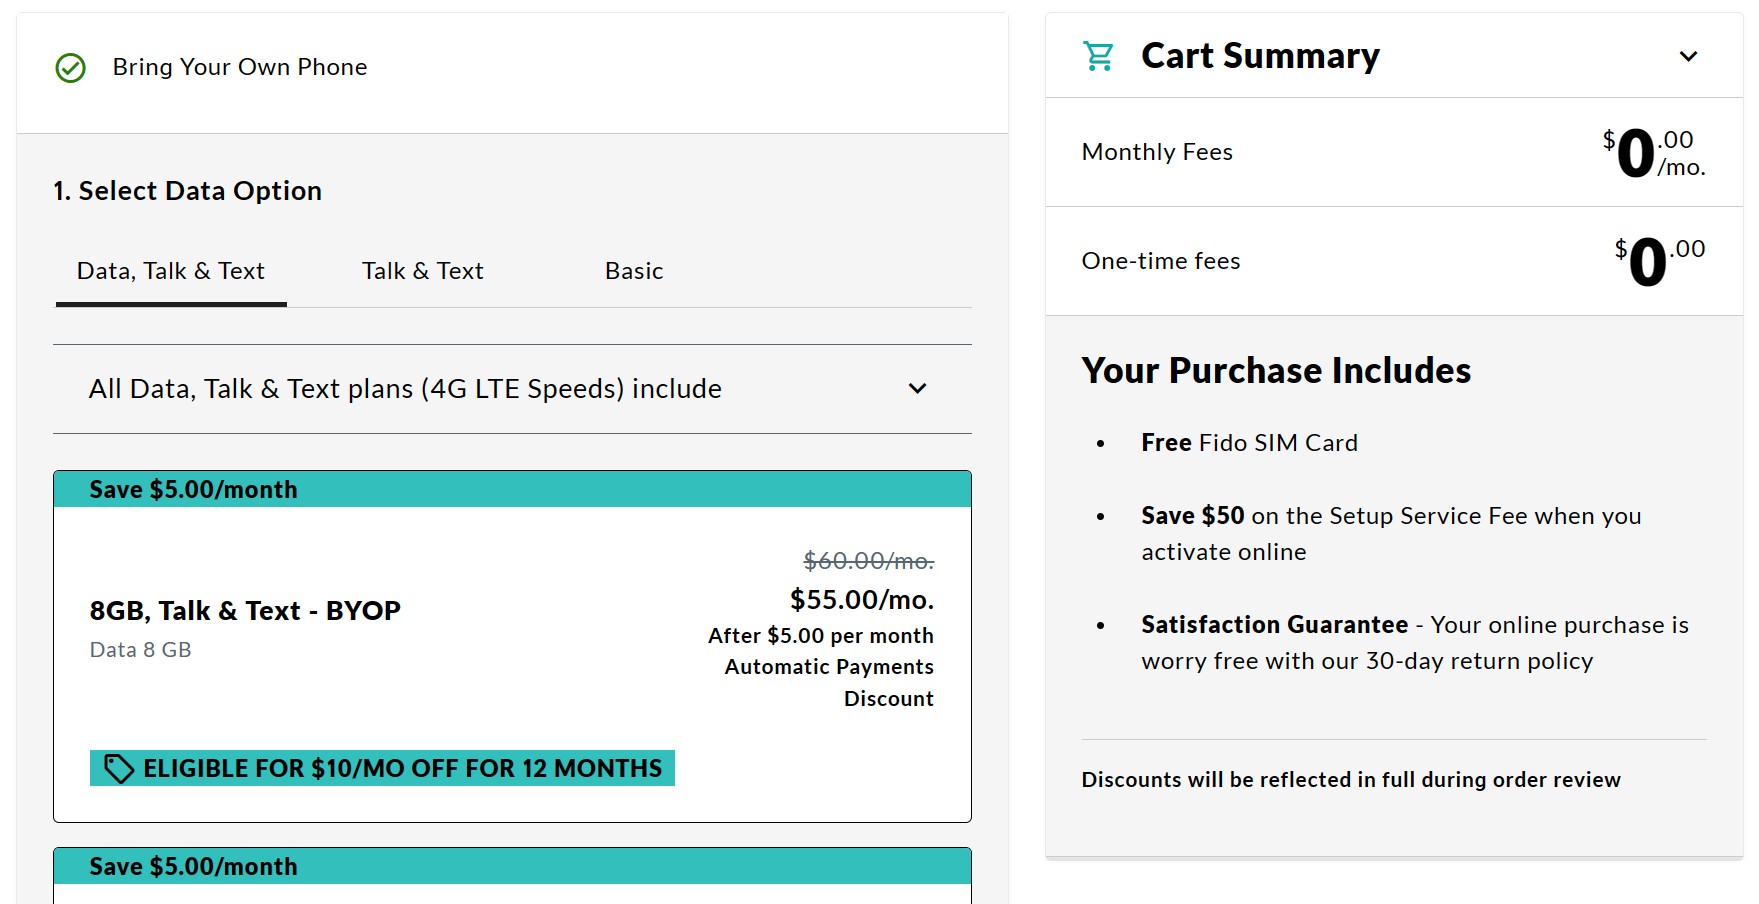Click the $10/mo off eligibility banner
The width and height of the screenshot is (1759, 904).
point(401,768)
